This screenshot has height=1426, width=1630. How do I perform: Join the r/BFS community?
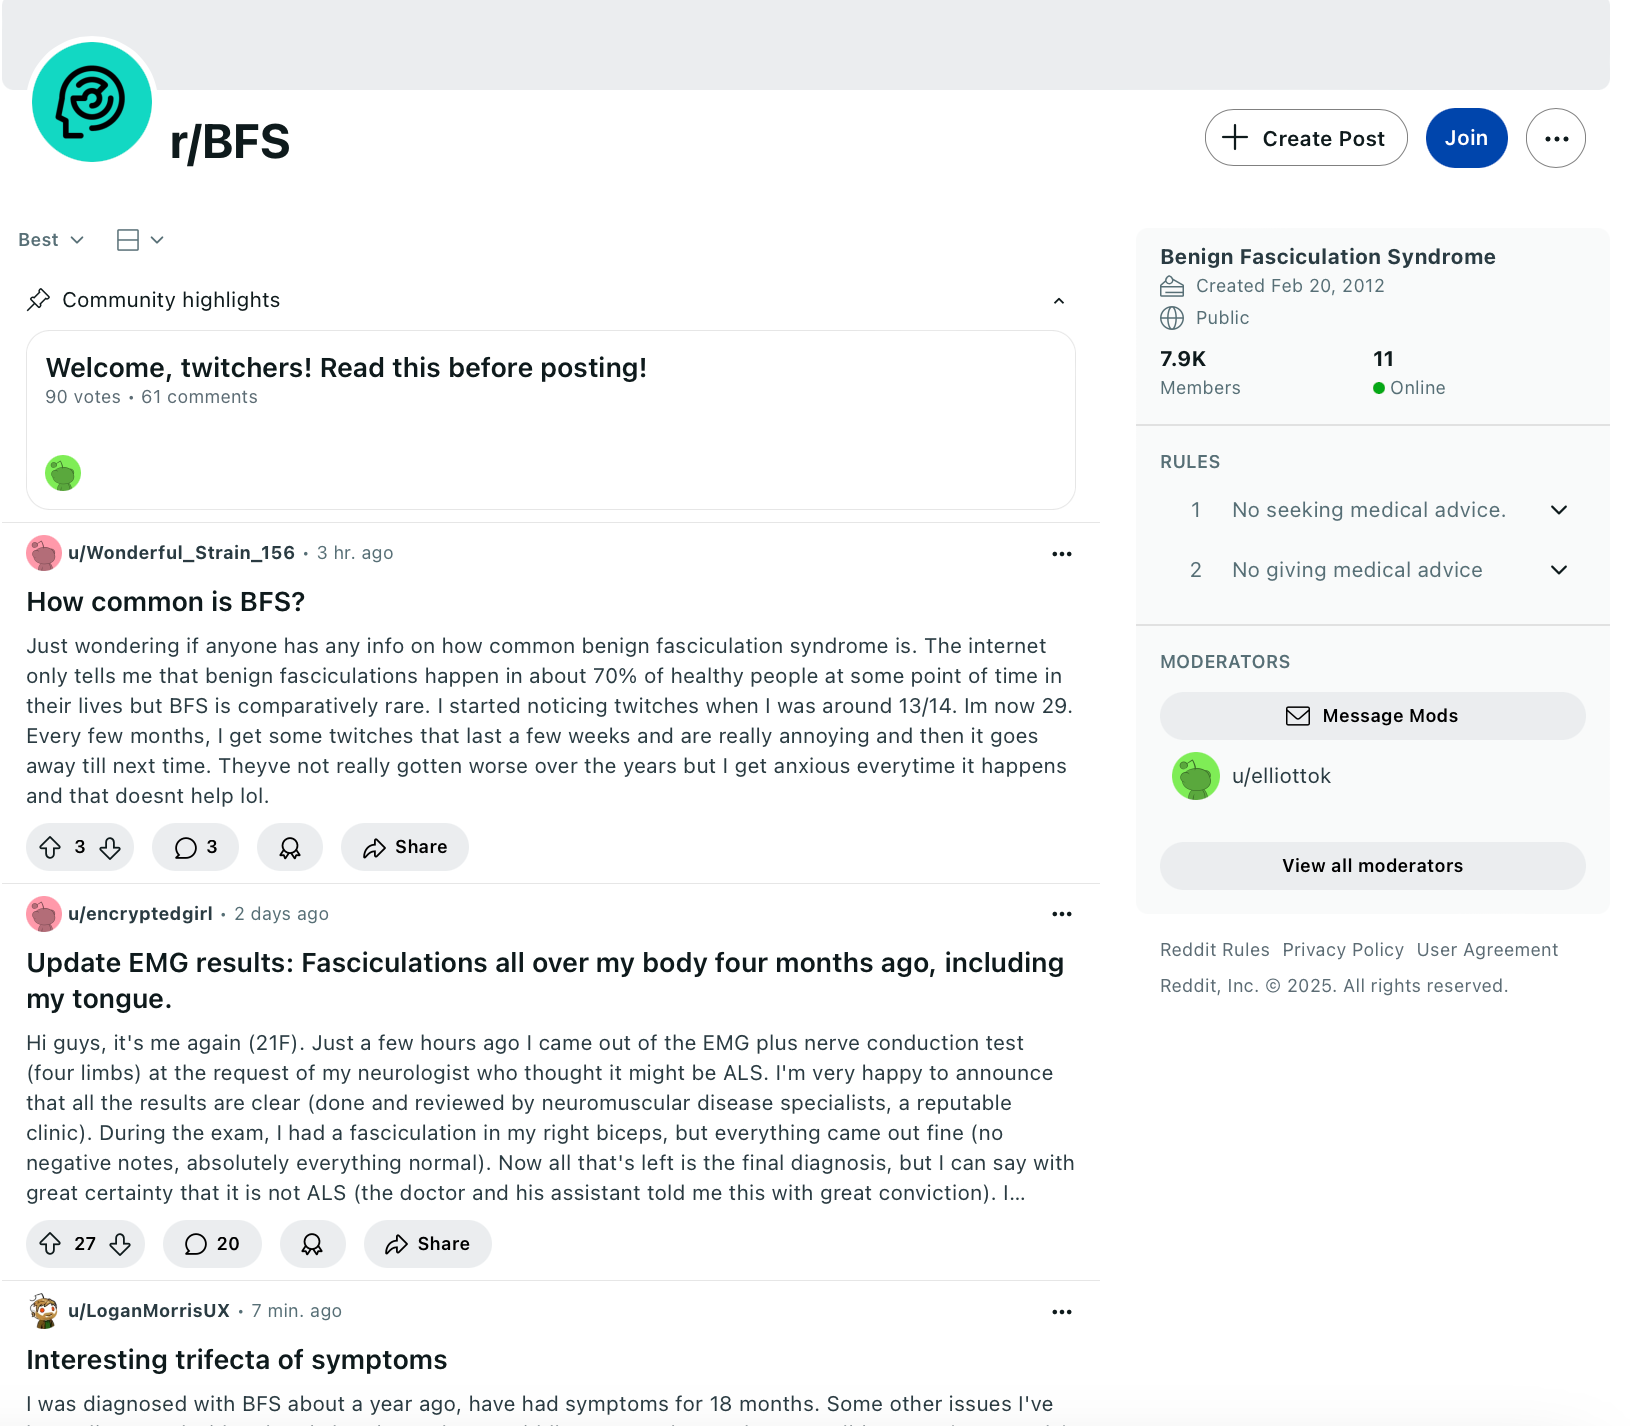click(1466, 138)
